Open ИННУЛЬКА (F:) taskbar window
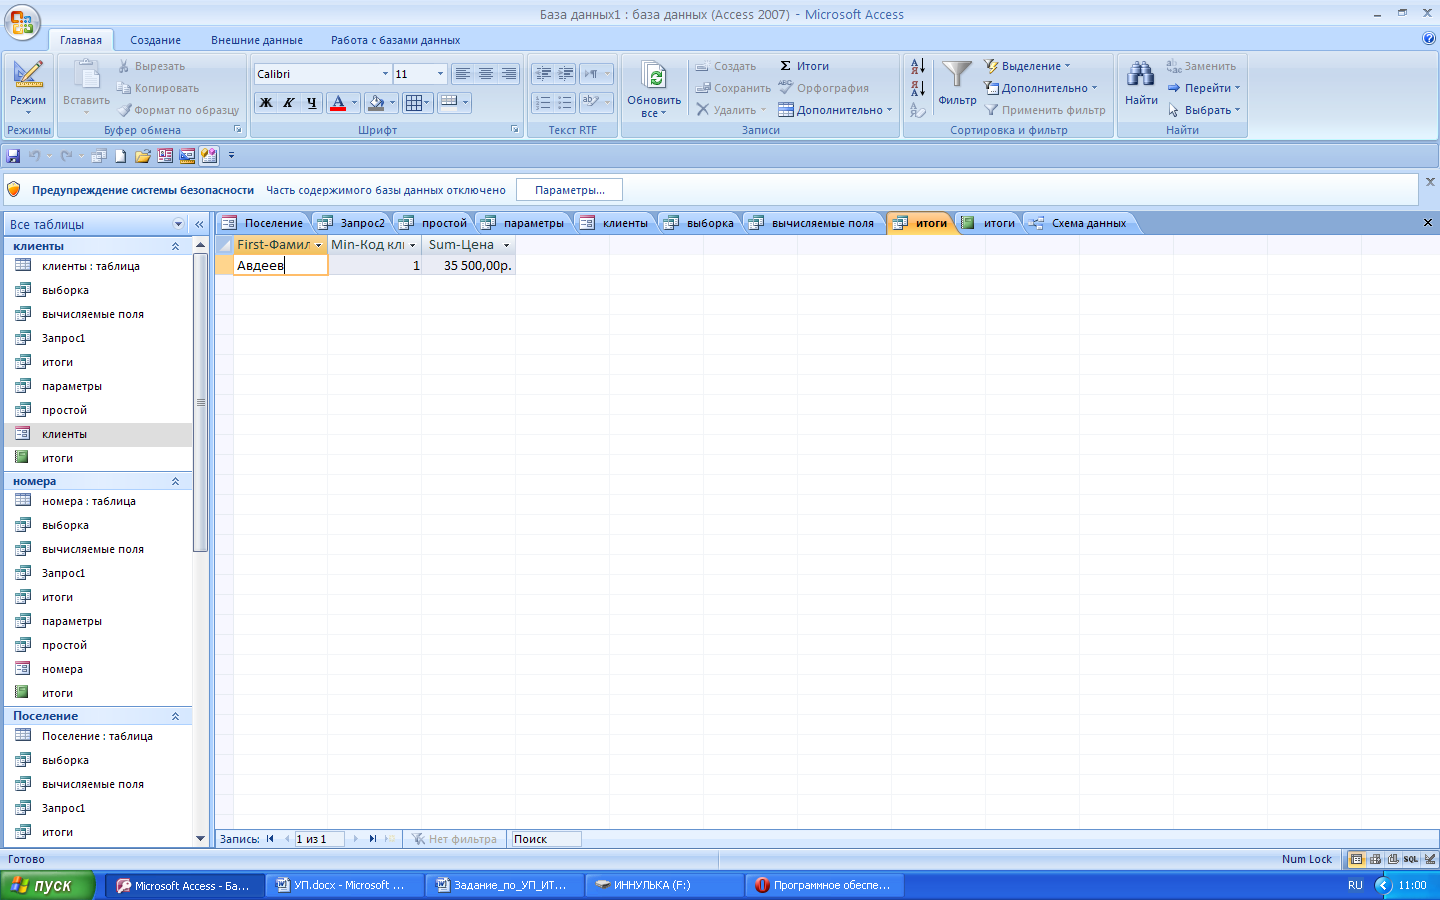Screen dimensions: 1440x900 coord(664,885)
